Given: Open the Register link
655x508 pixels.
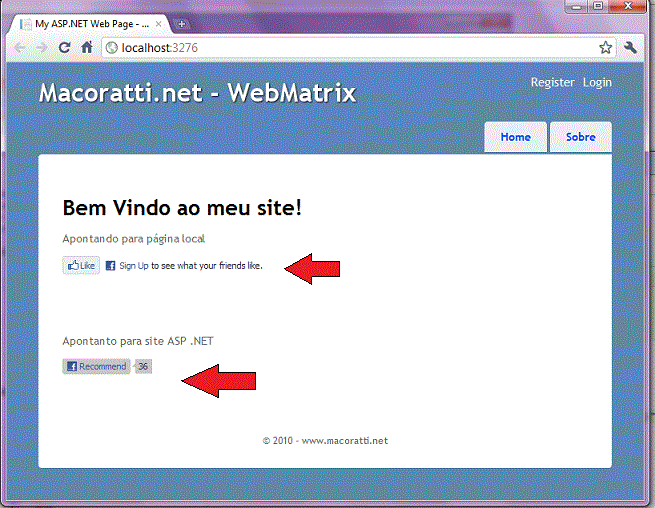Looking at the screenshot, I should [552, 82].
